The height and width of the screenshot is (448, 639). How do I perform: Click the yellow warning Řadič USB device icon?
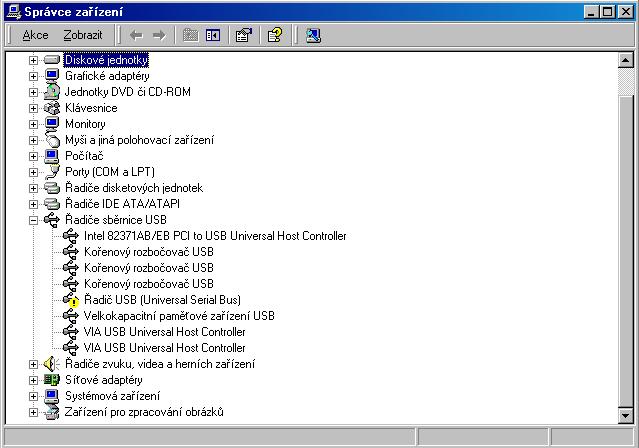pos(70,300)
